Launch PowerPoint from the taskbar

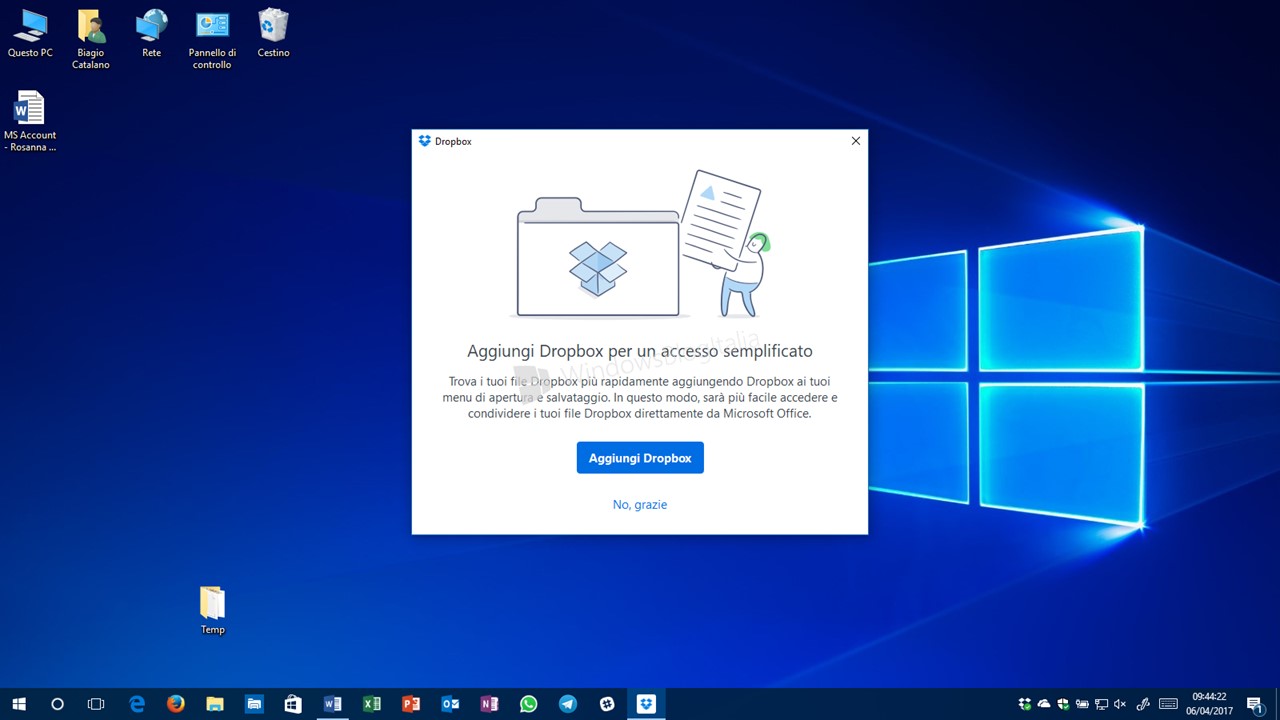(411, 704)
